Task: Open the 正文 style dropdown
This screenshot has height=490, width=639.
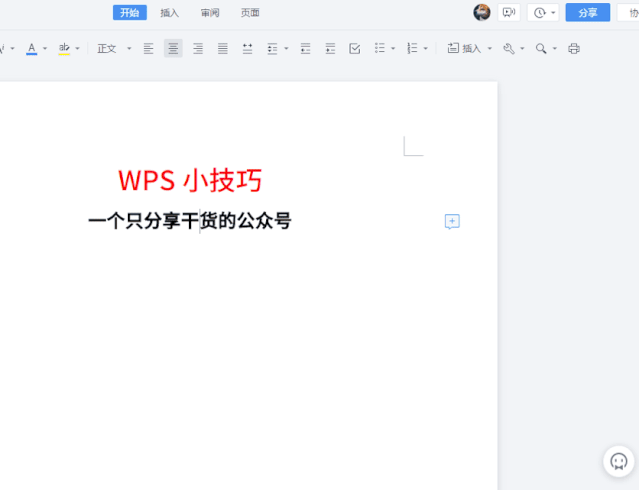Action: [114, 49]
